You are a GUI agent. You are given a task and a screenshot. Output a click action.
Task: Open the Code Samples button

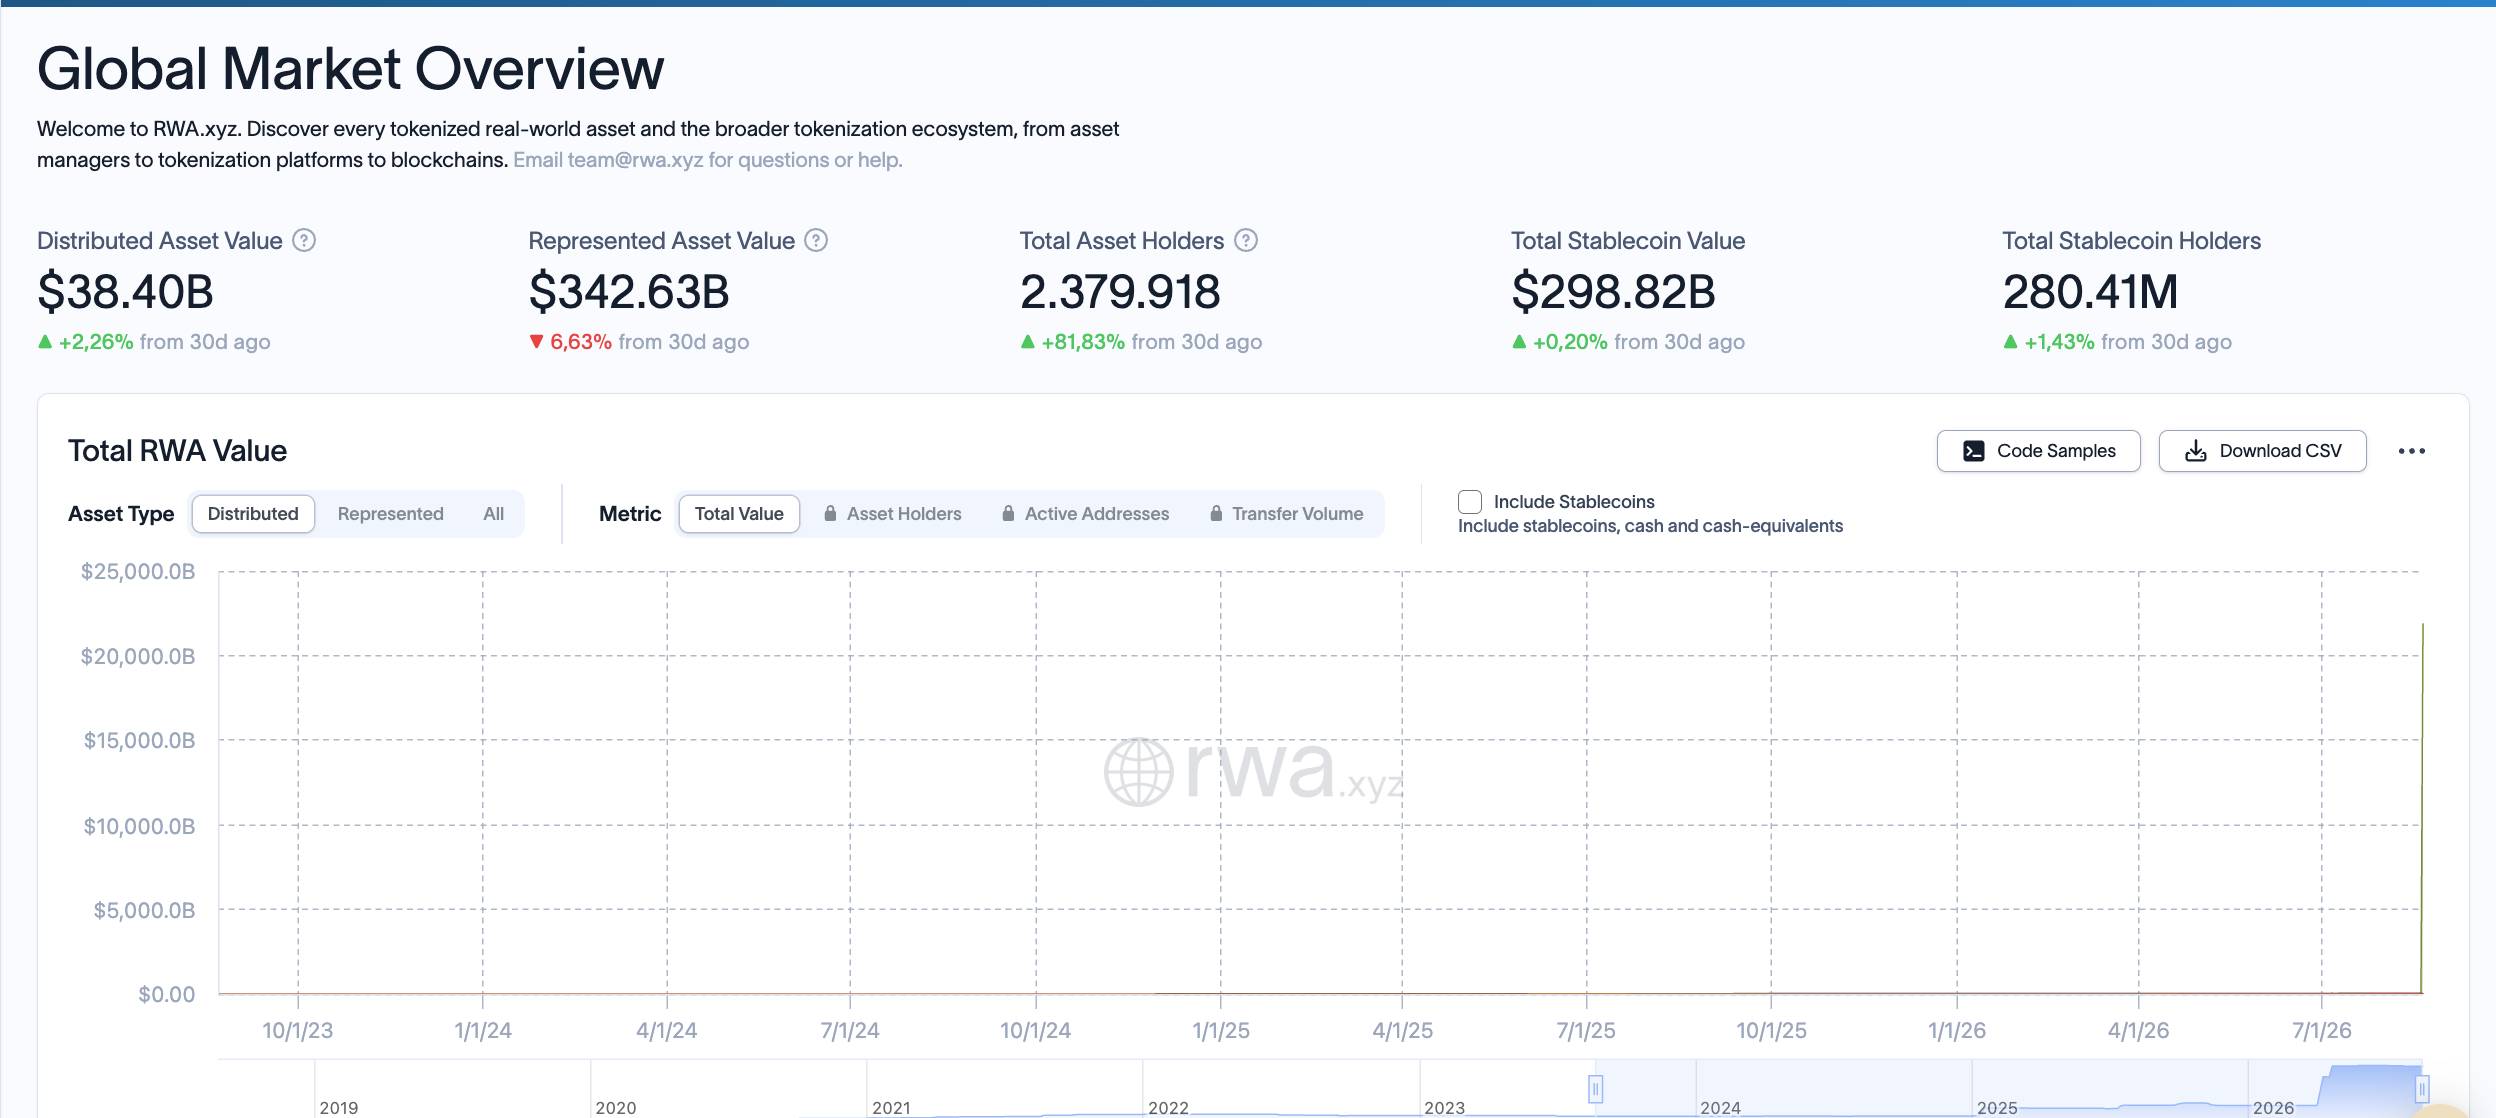pos(2038,451)
